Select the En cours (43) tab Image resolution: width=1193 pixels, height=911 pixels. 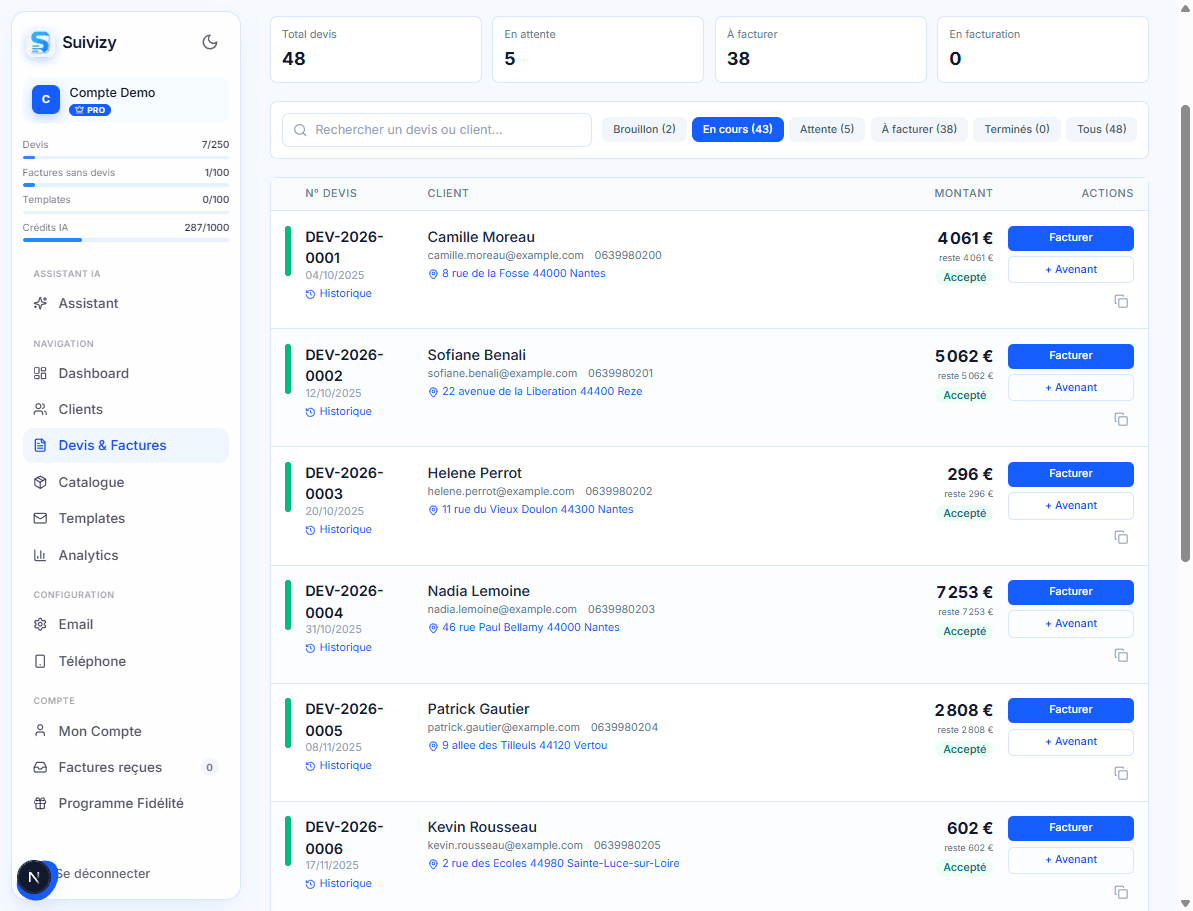click(x=737, y=129)
